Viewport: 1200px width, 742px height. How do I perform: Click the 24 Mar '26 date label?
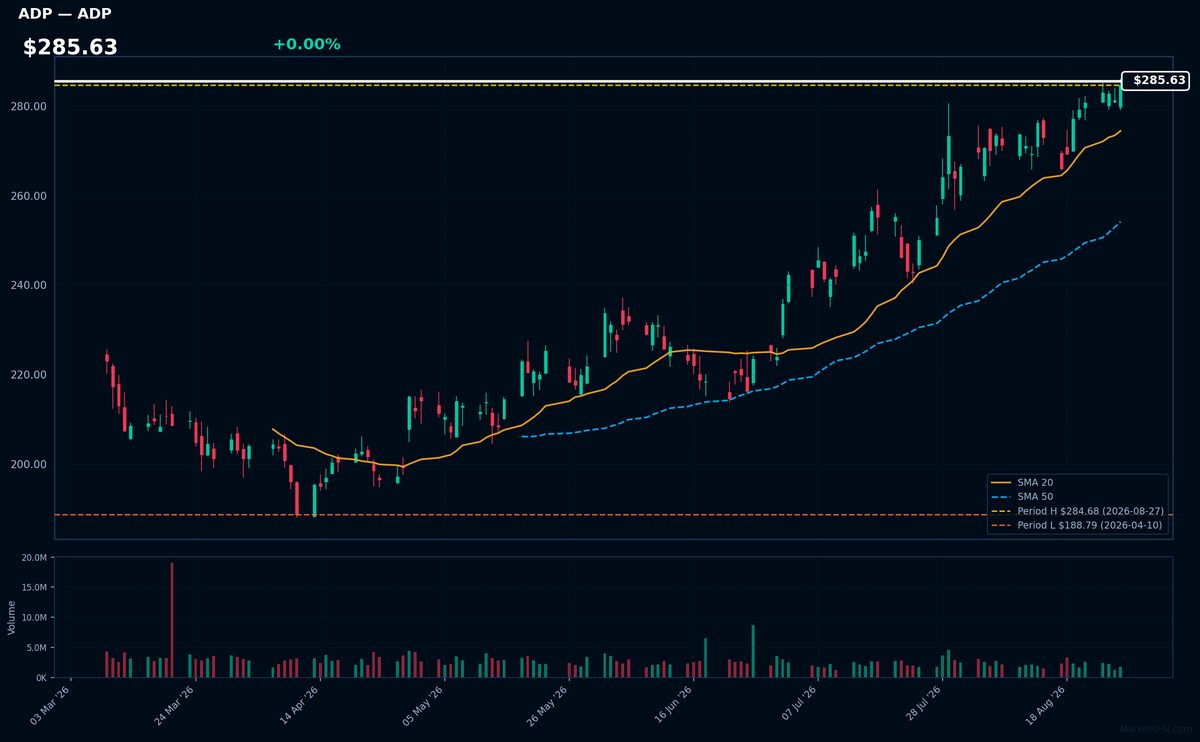click(x=174, y=705)
